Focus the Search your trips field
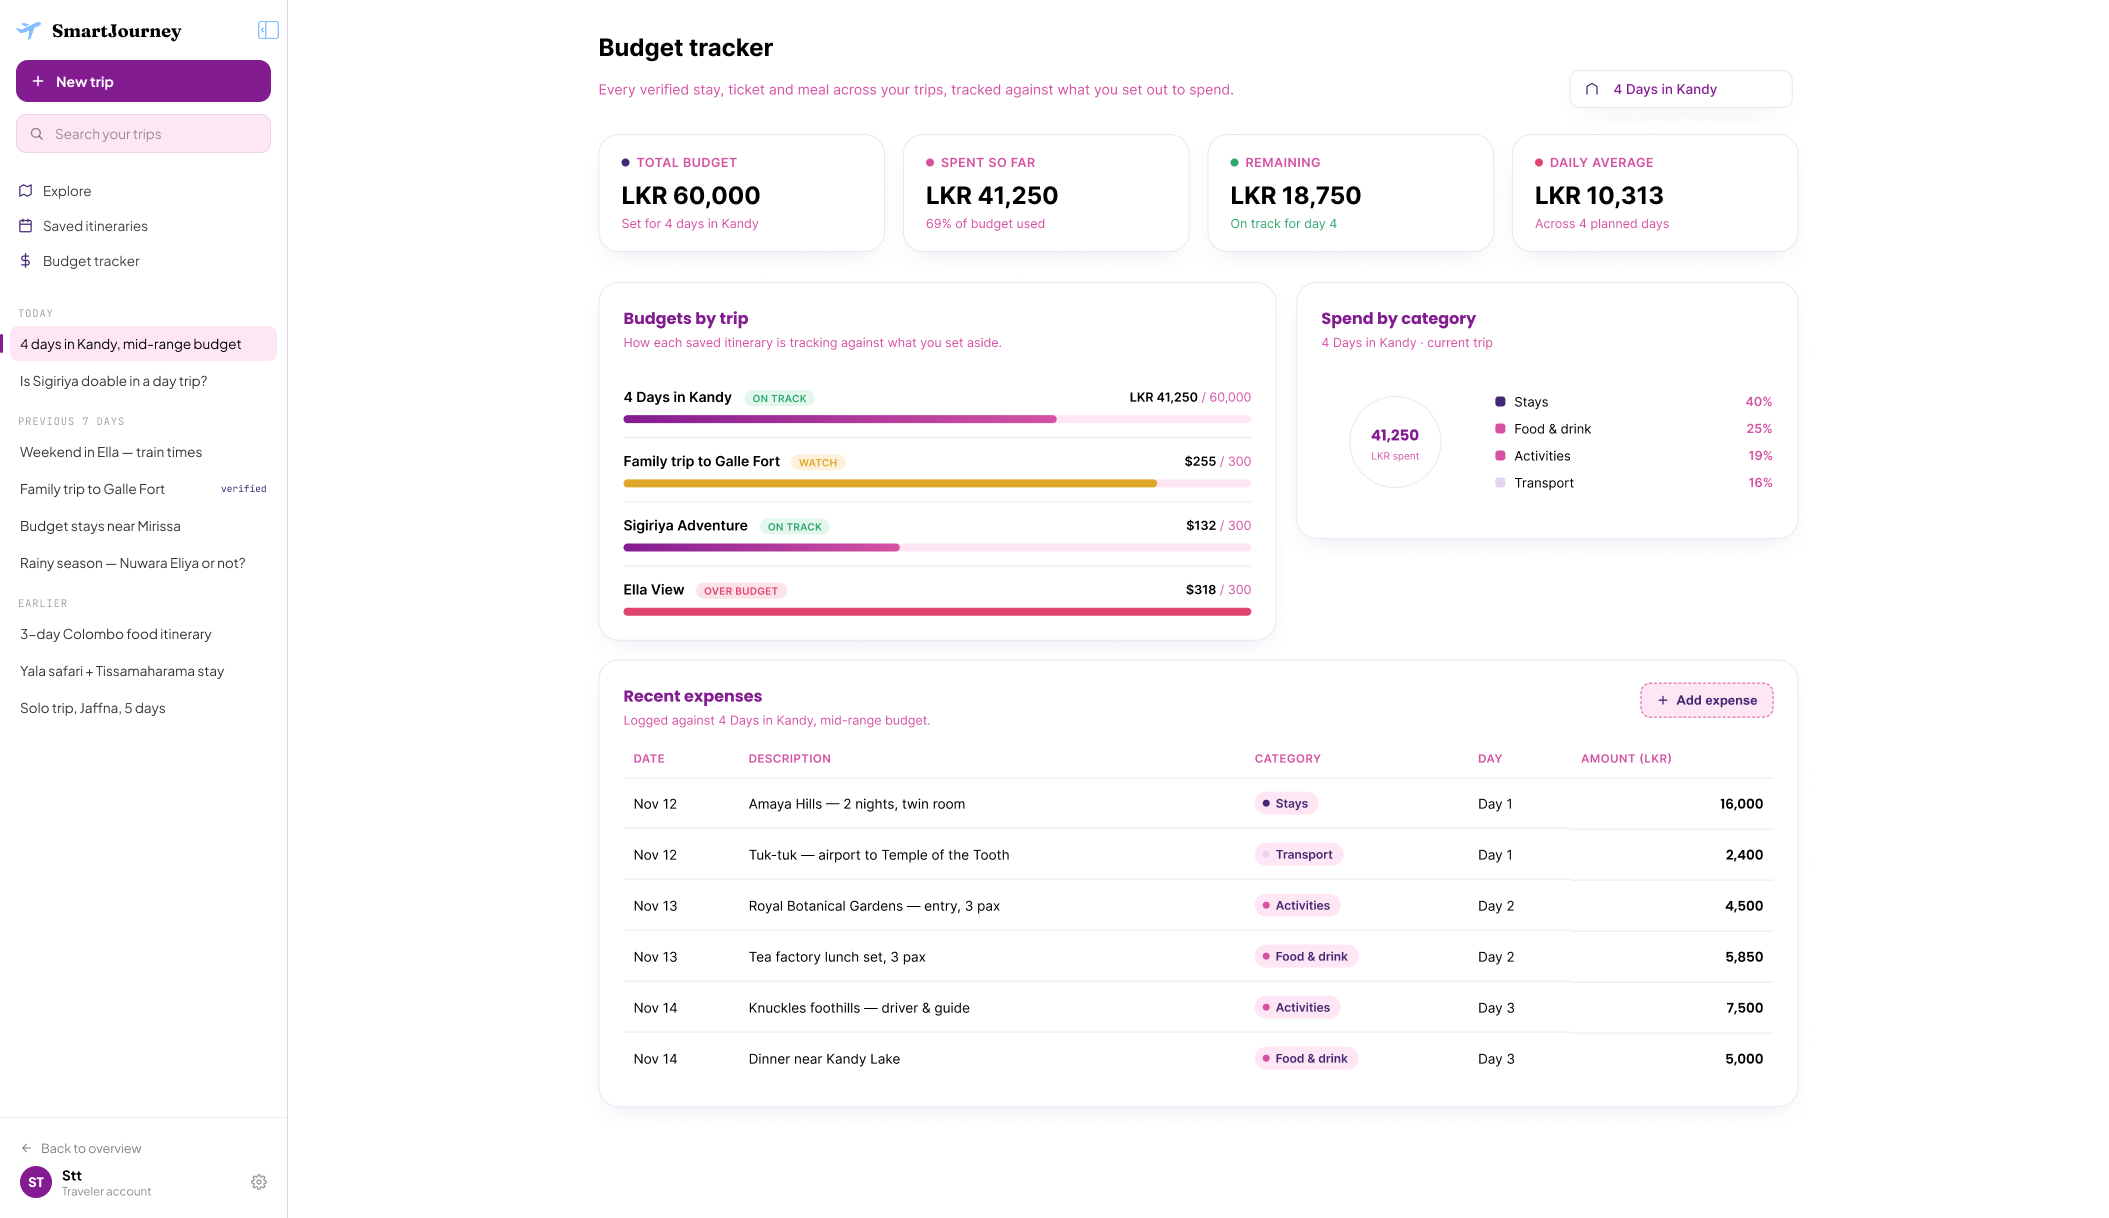The width and height of the screenshot is (2109, 1218). [143, 134]
